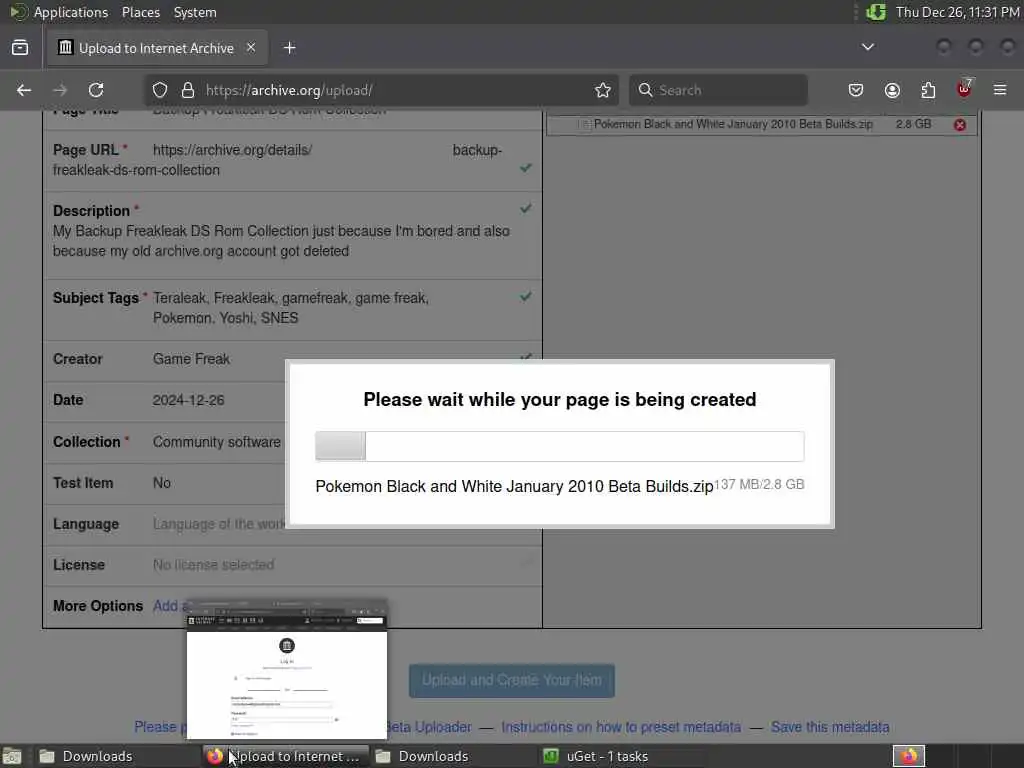Click the Firefox forward arrow

(x=60, y=90)
